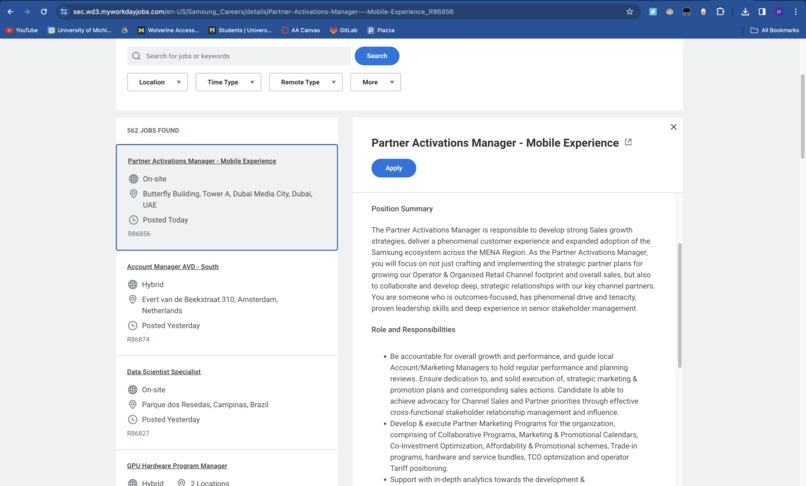Open the GitLab bookmark

[x=343, y=30]
